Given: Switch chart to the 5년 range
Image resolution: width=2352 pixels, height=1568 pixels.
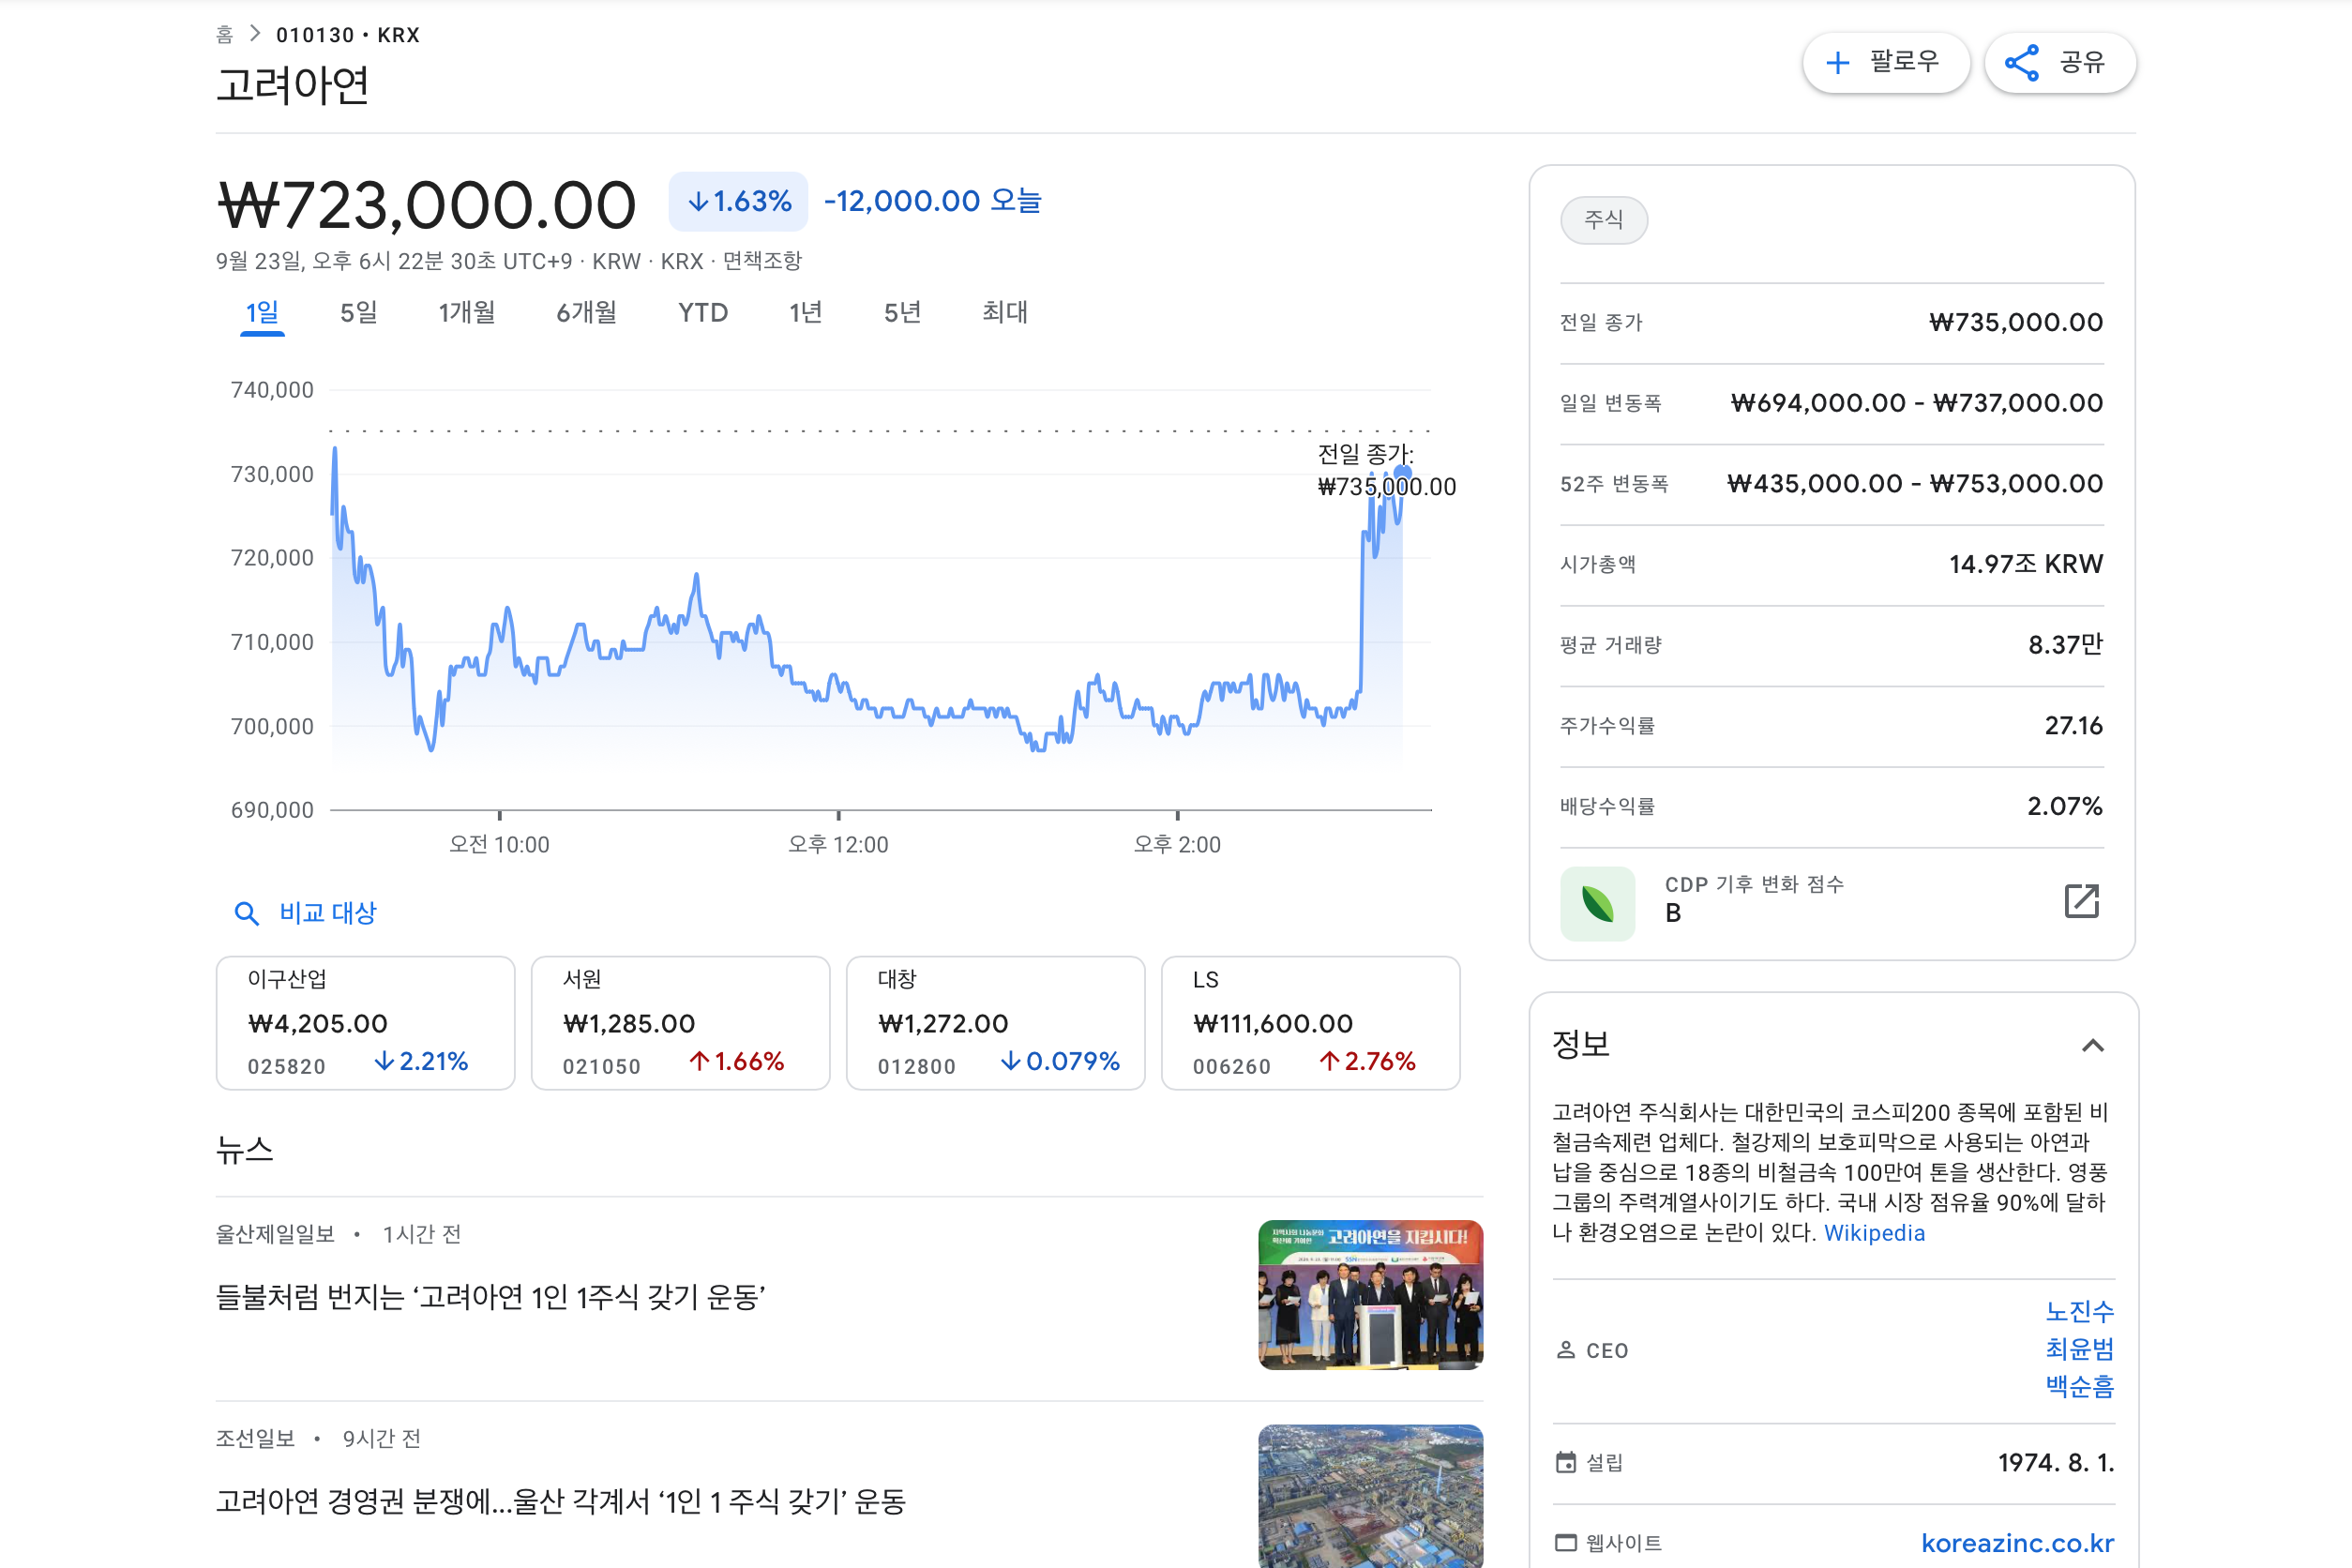Looking at the screenshot, I should (x=903, y=313).
